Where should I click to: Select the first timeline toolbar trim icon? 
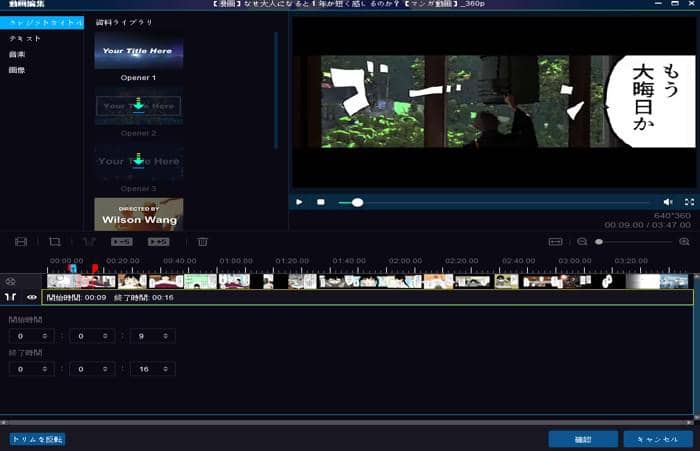(21, 242)
